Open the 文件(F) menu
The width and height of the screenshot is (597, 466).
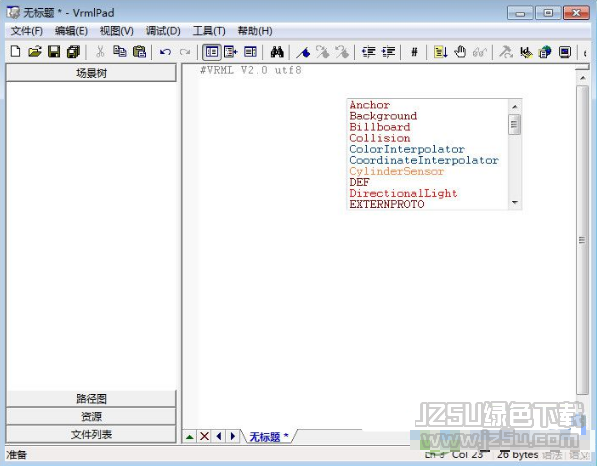(26, 31)
